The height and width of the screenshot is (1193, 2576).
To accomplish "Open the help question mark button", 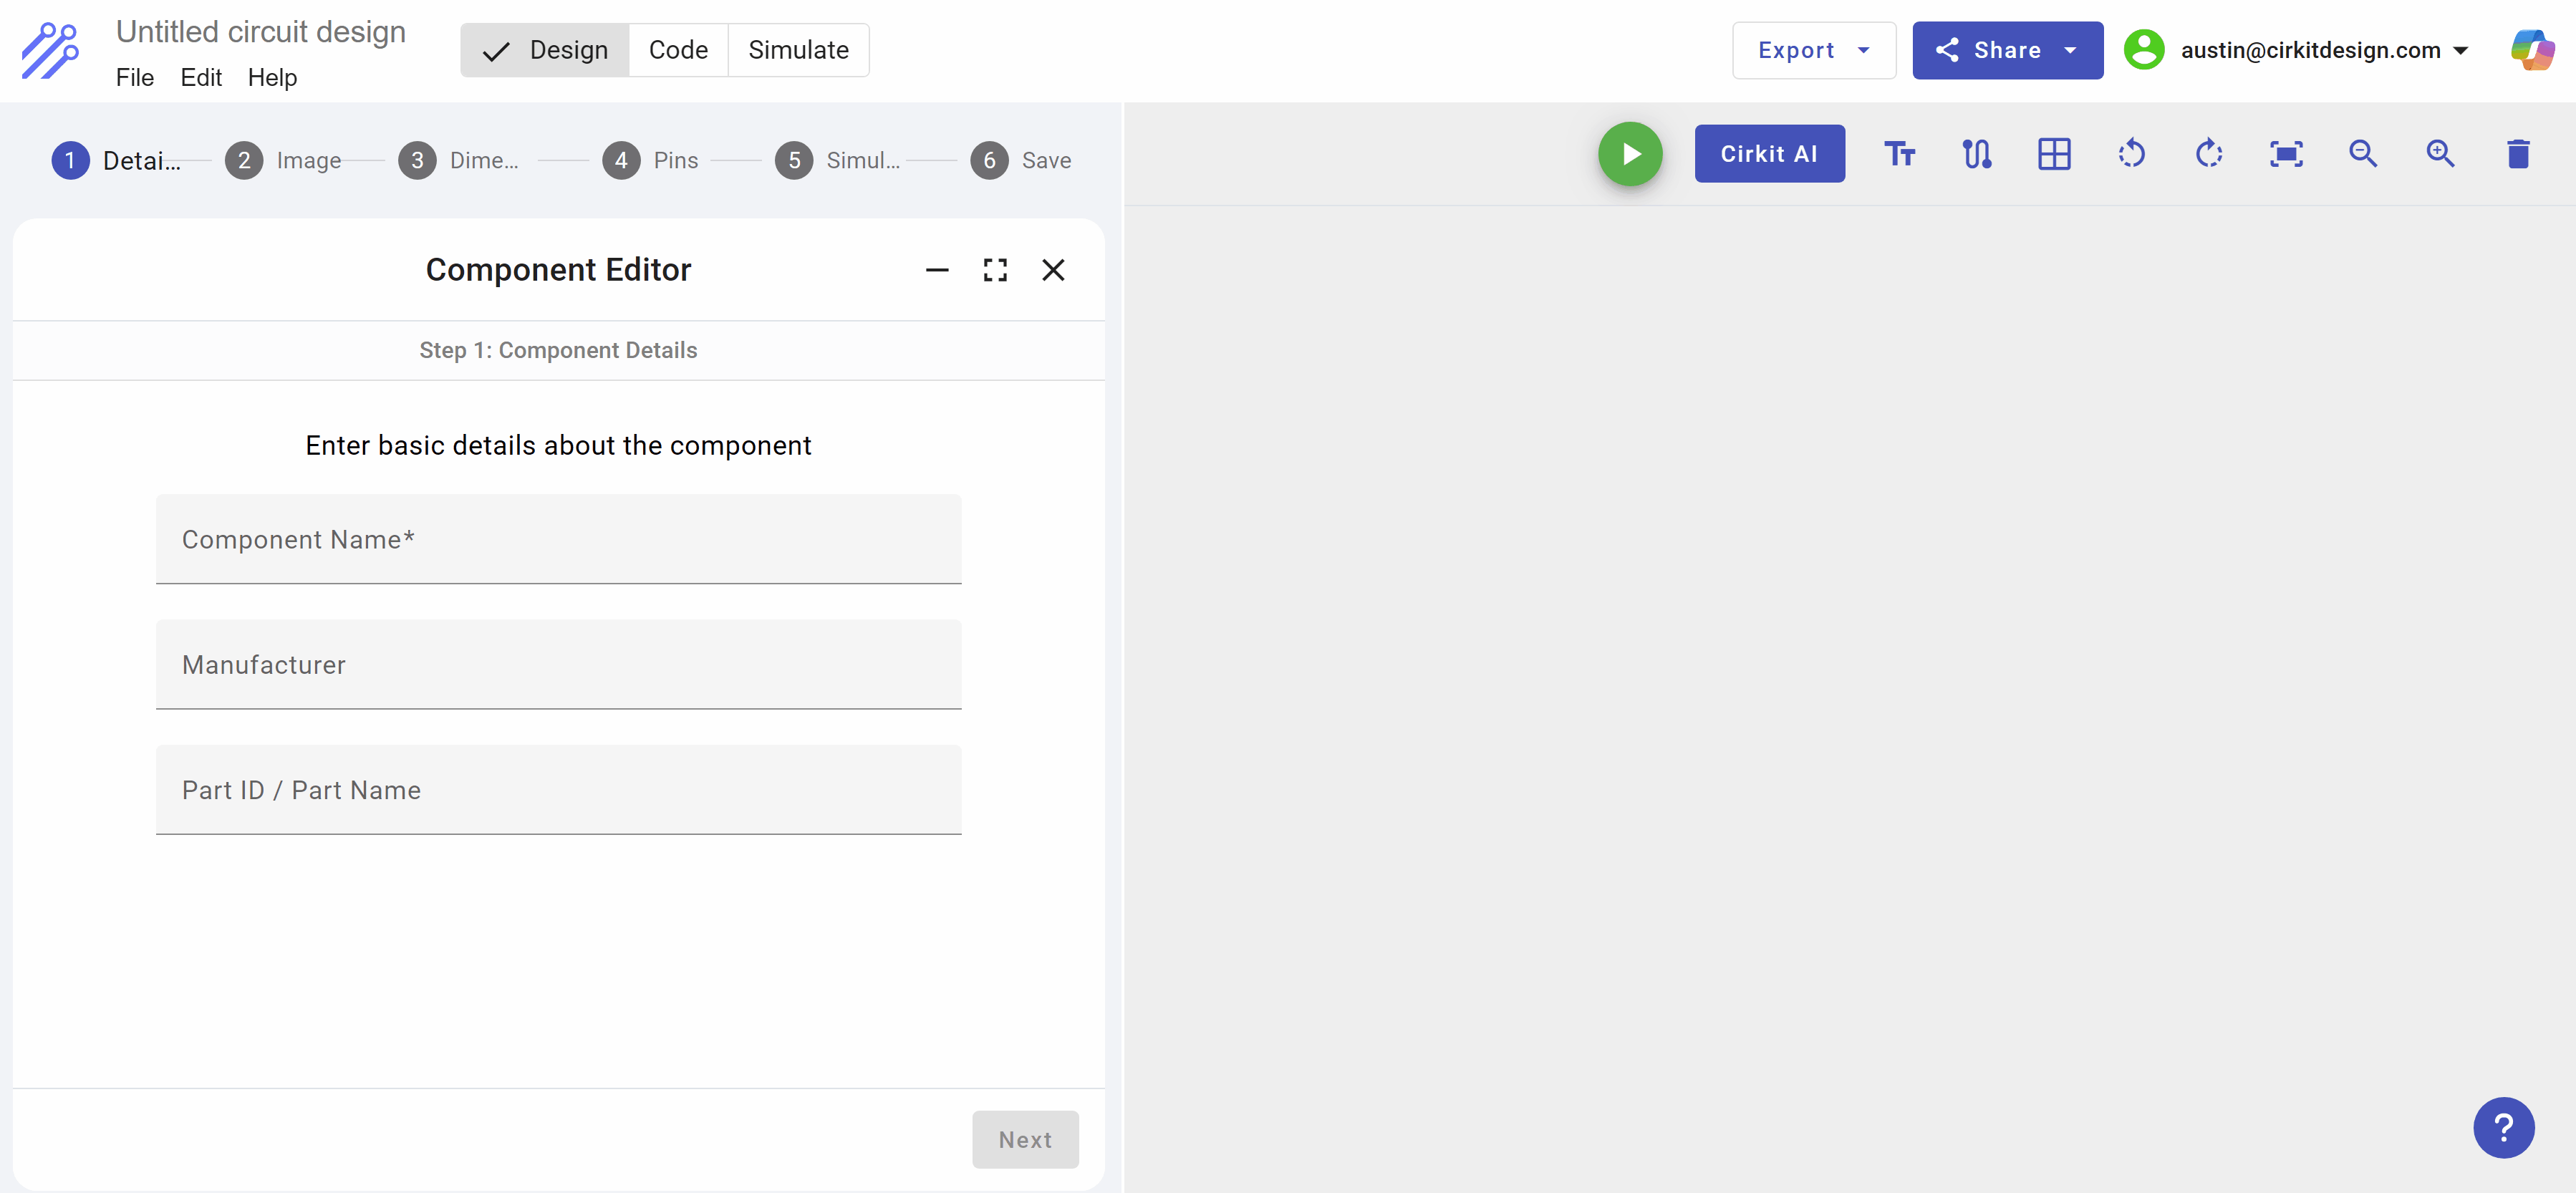I will pos(2503,1127).
